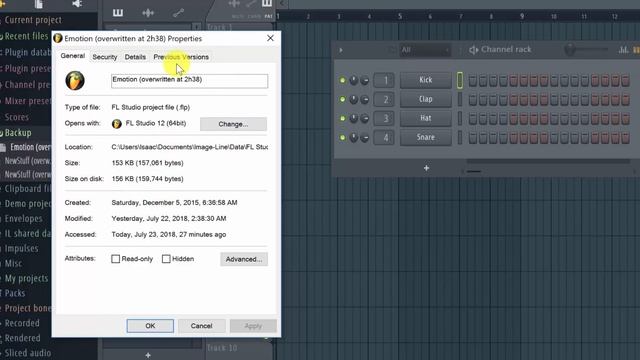Click the browser file icon at top

click(38, 4)
